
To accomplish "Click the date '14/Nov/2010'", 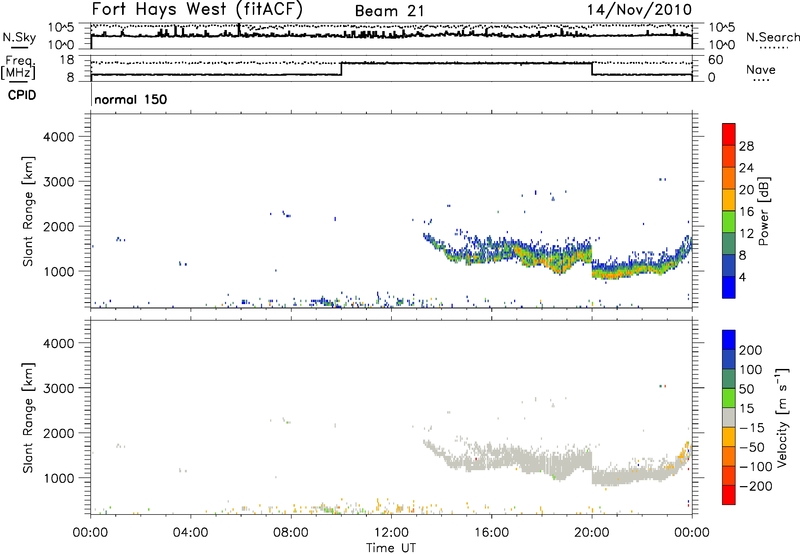I will pyautogui.click(x=639, y=10).
